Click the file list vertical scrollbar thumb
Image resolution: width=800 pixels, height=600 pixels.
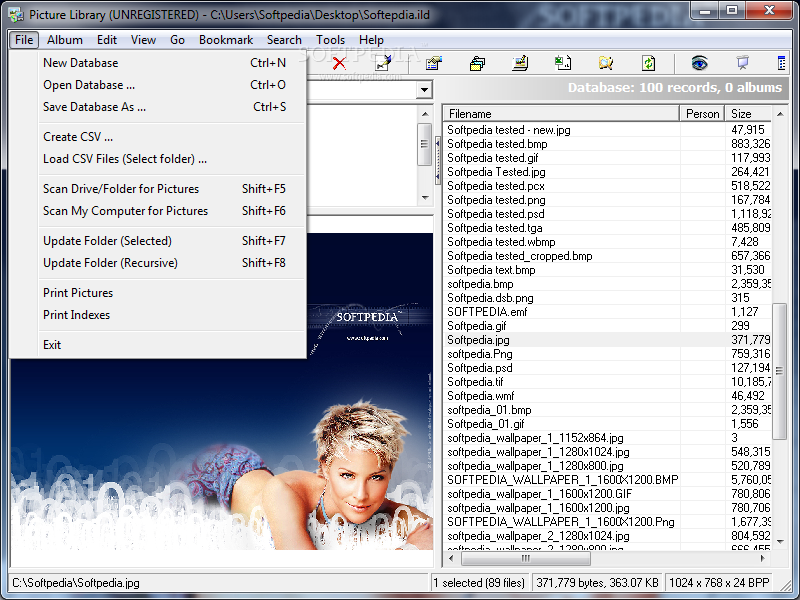coord(779,371)
